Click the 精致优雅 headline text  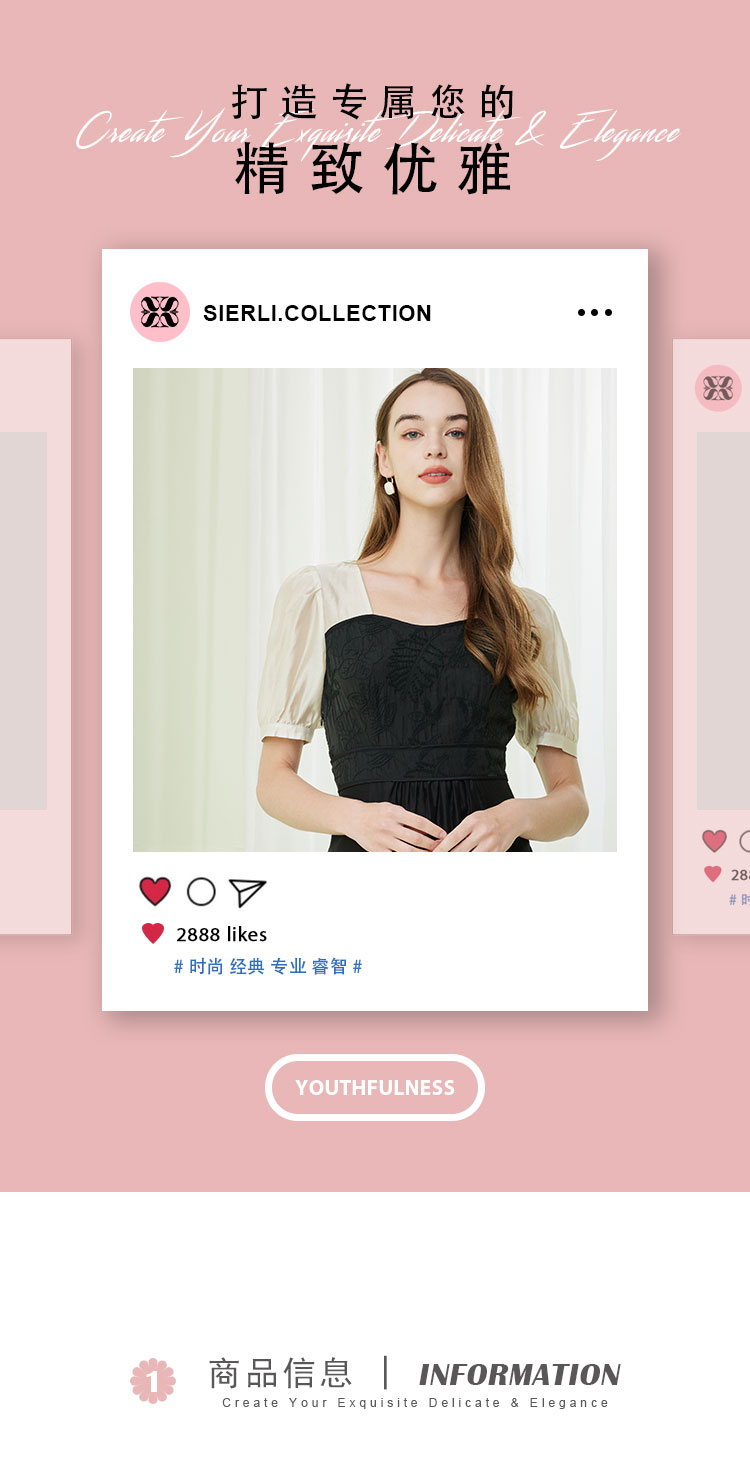[x=374, y=170]
